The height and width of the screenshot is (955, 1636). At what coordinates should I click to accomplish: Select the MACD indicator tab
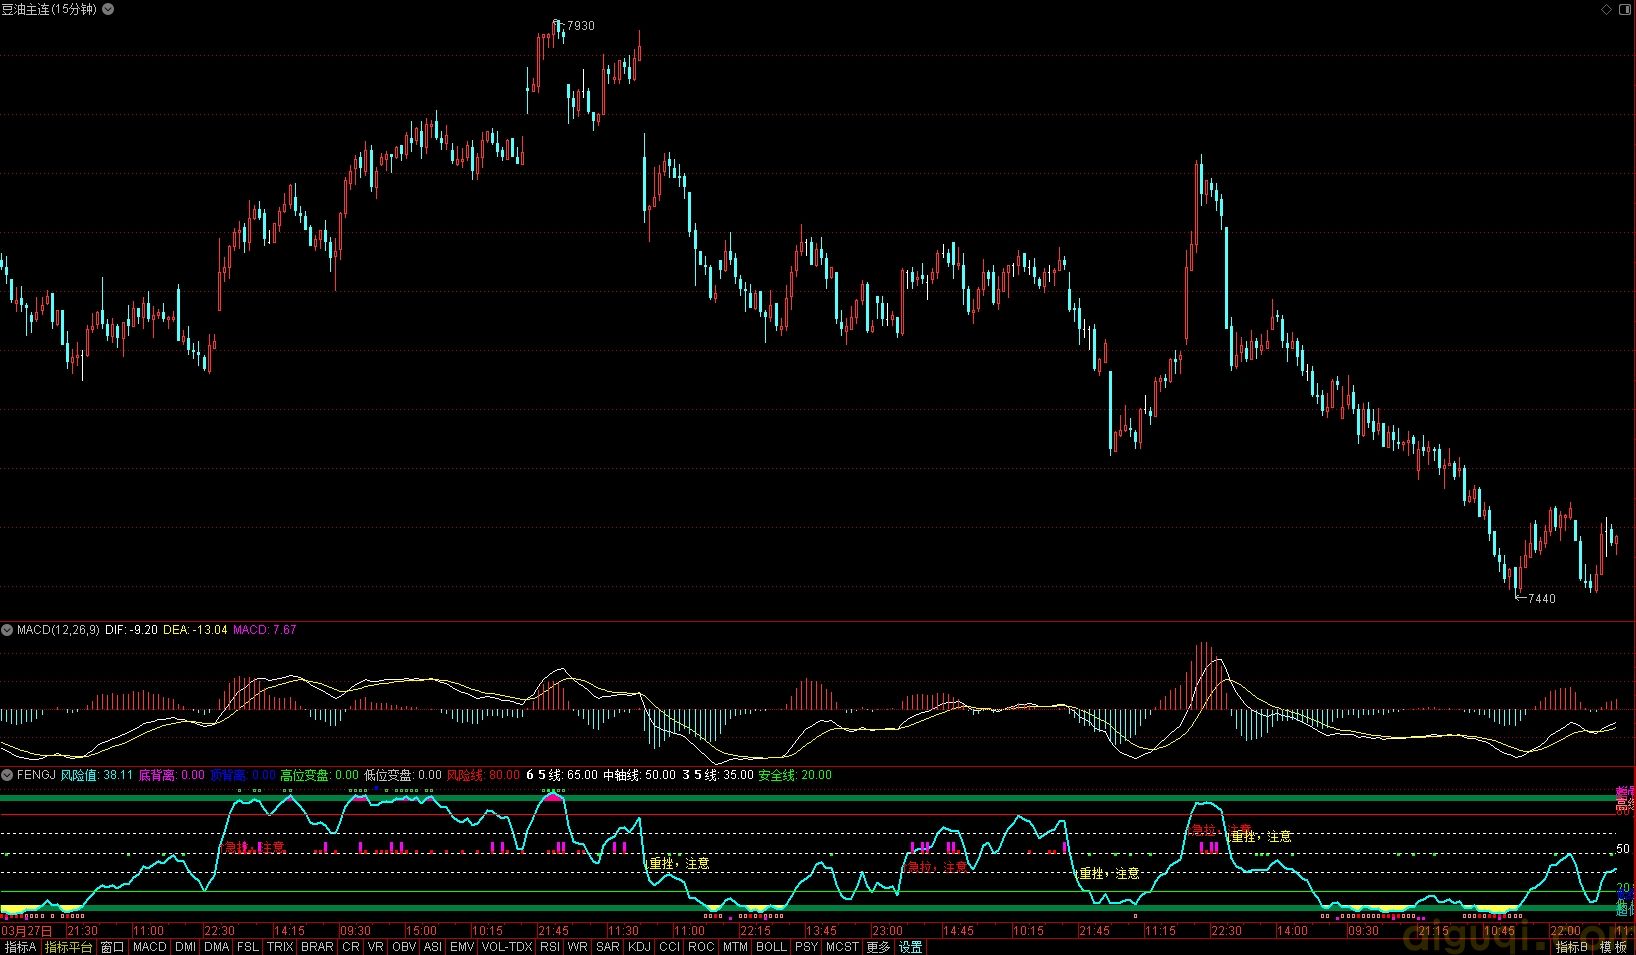[x=150, y=947]
